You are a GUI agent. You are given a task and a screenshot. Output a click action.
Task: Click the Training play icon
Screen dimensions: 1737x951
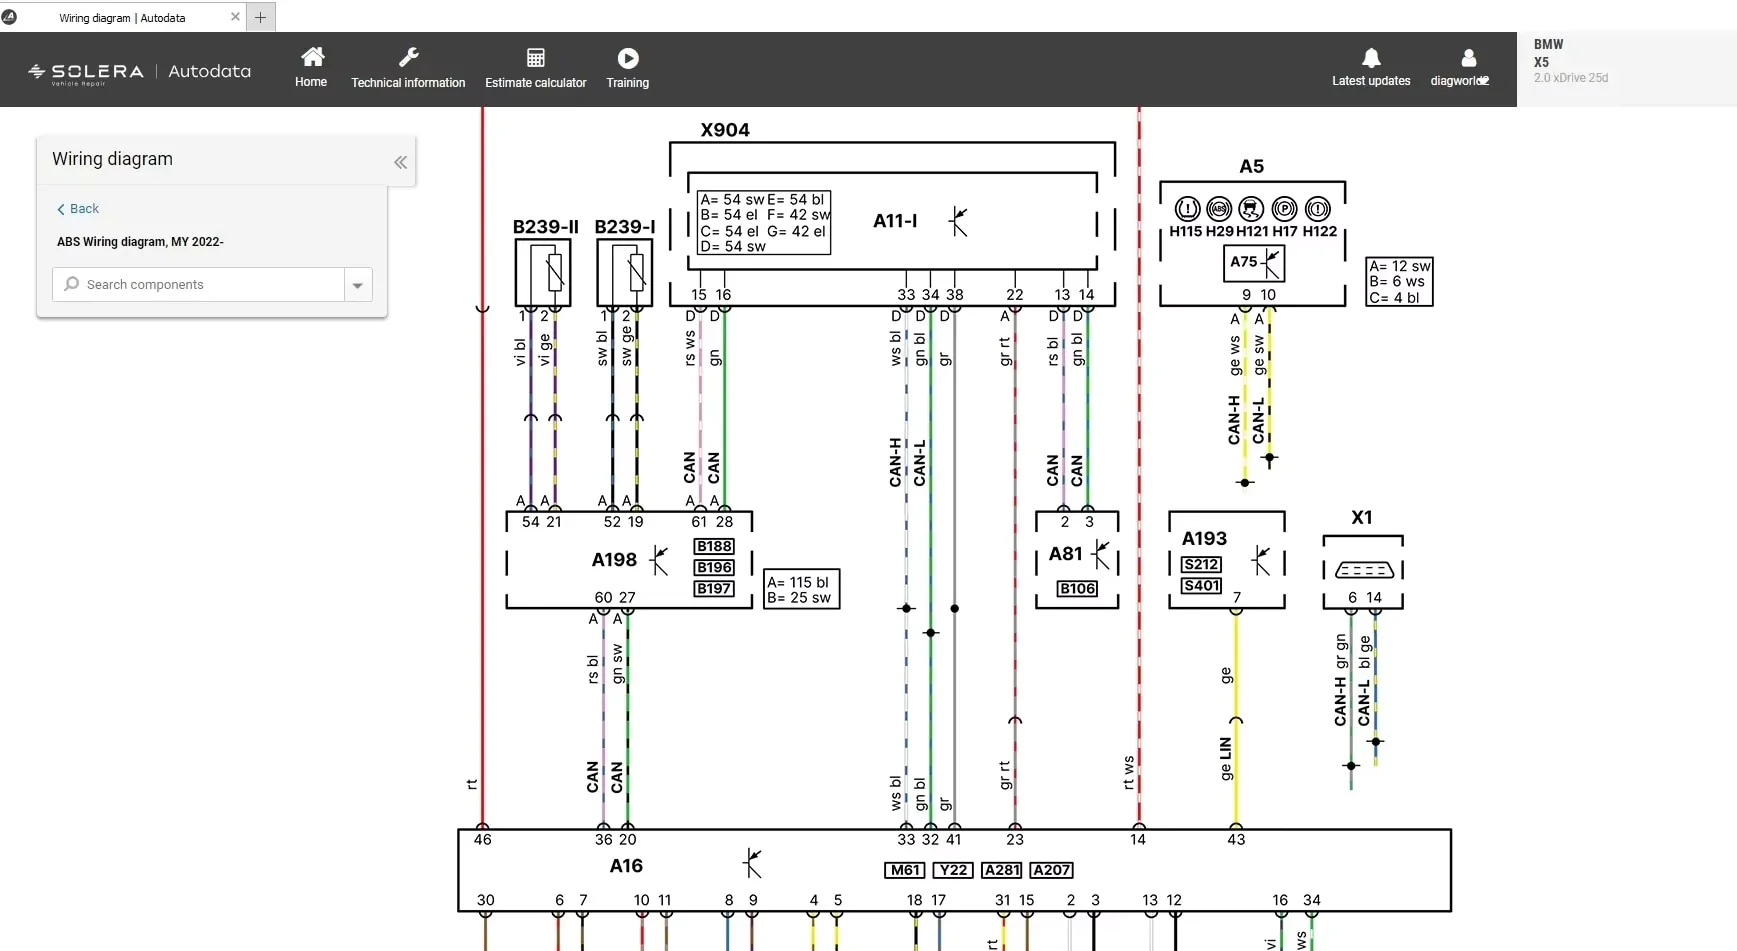(x=627, y=58)
